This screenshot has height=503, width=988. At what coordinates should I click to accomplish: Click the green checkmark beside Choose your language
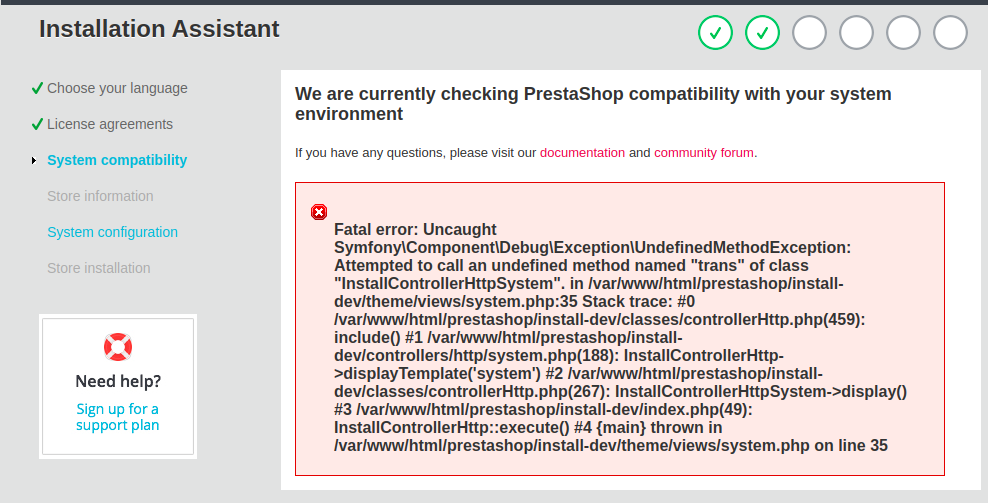pos(37,88)
